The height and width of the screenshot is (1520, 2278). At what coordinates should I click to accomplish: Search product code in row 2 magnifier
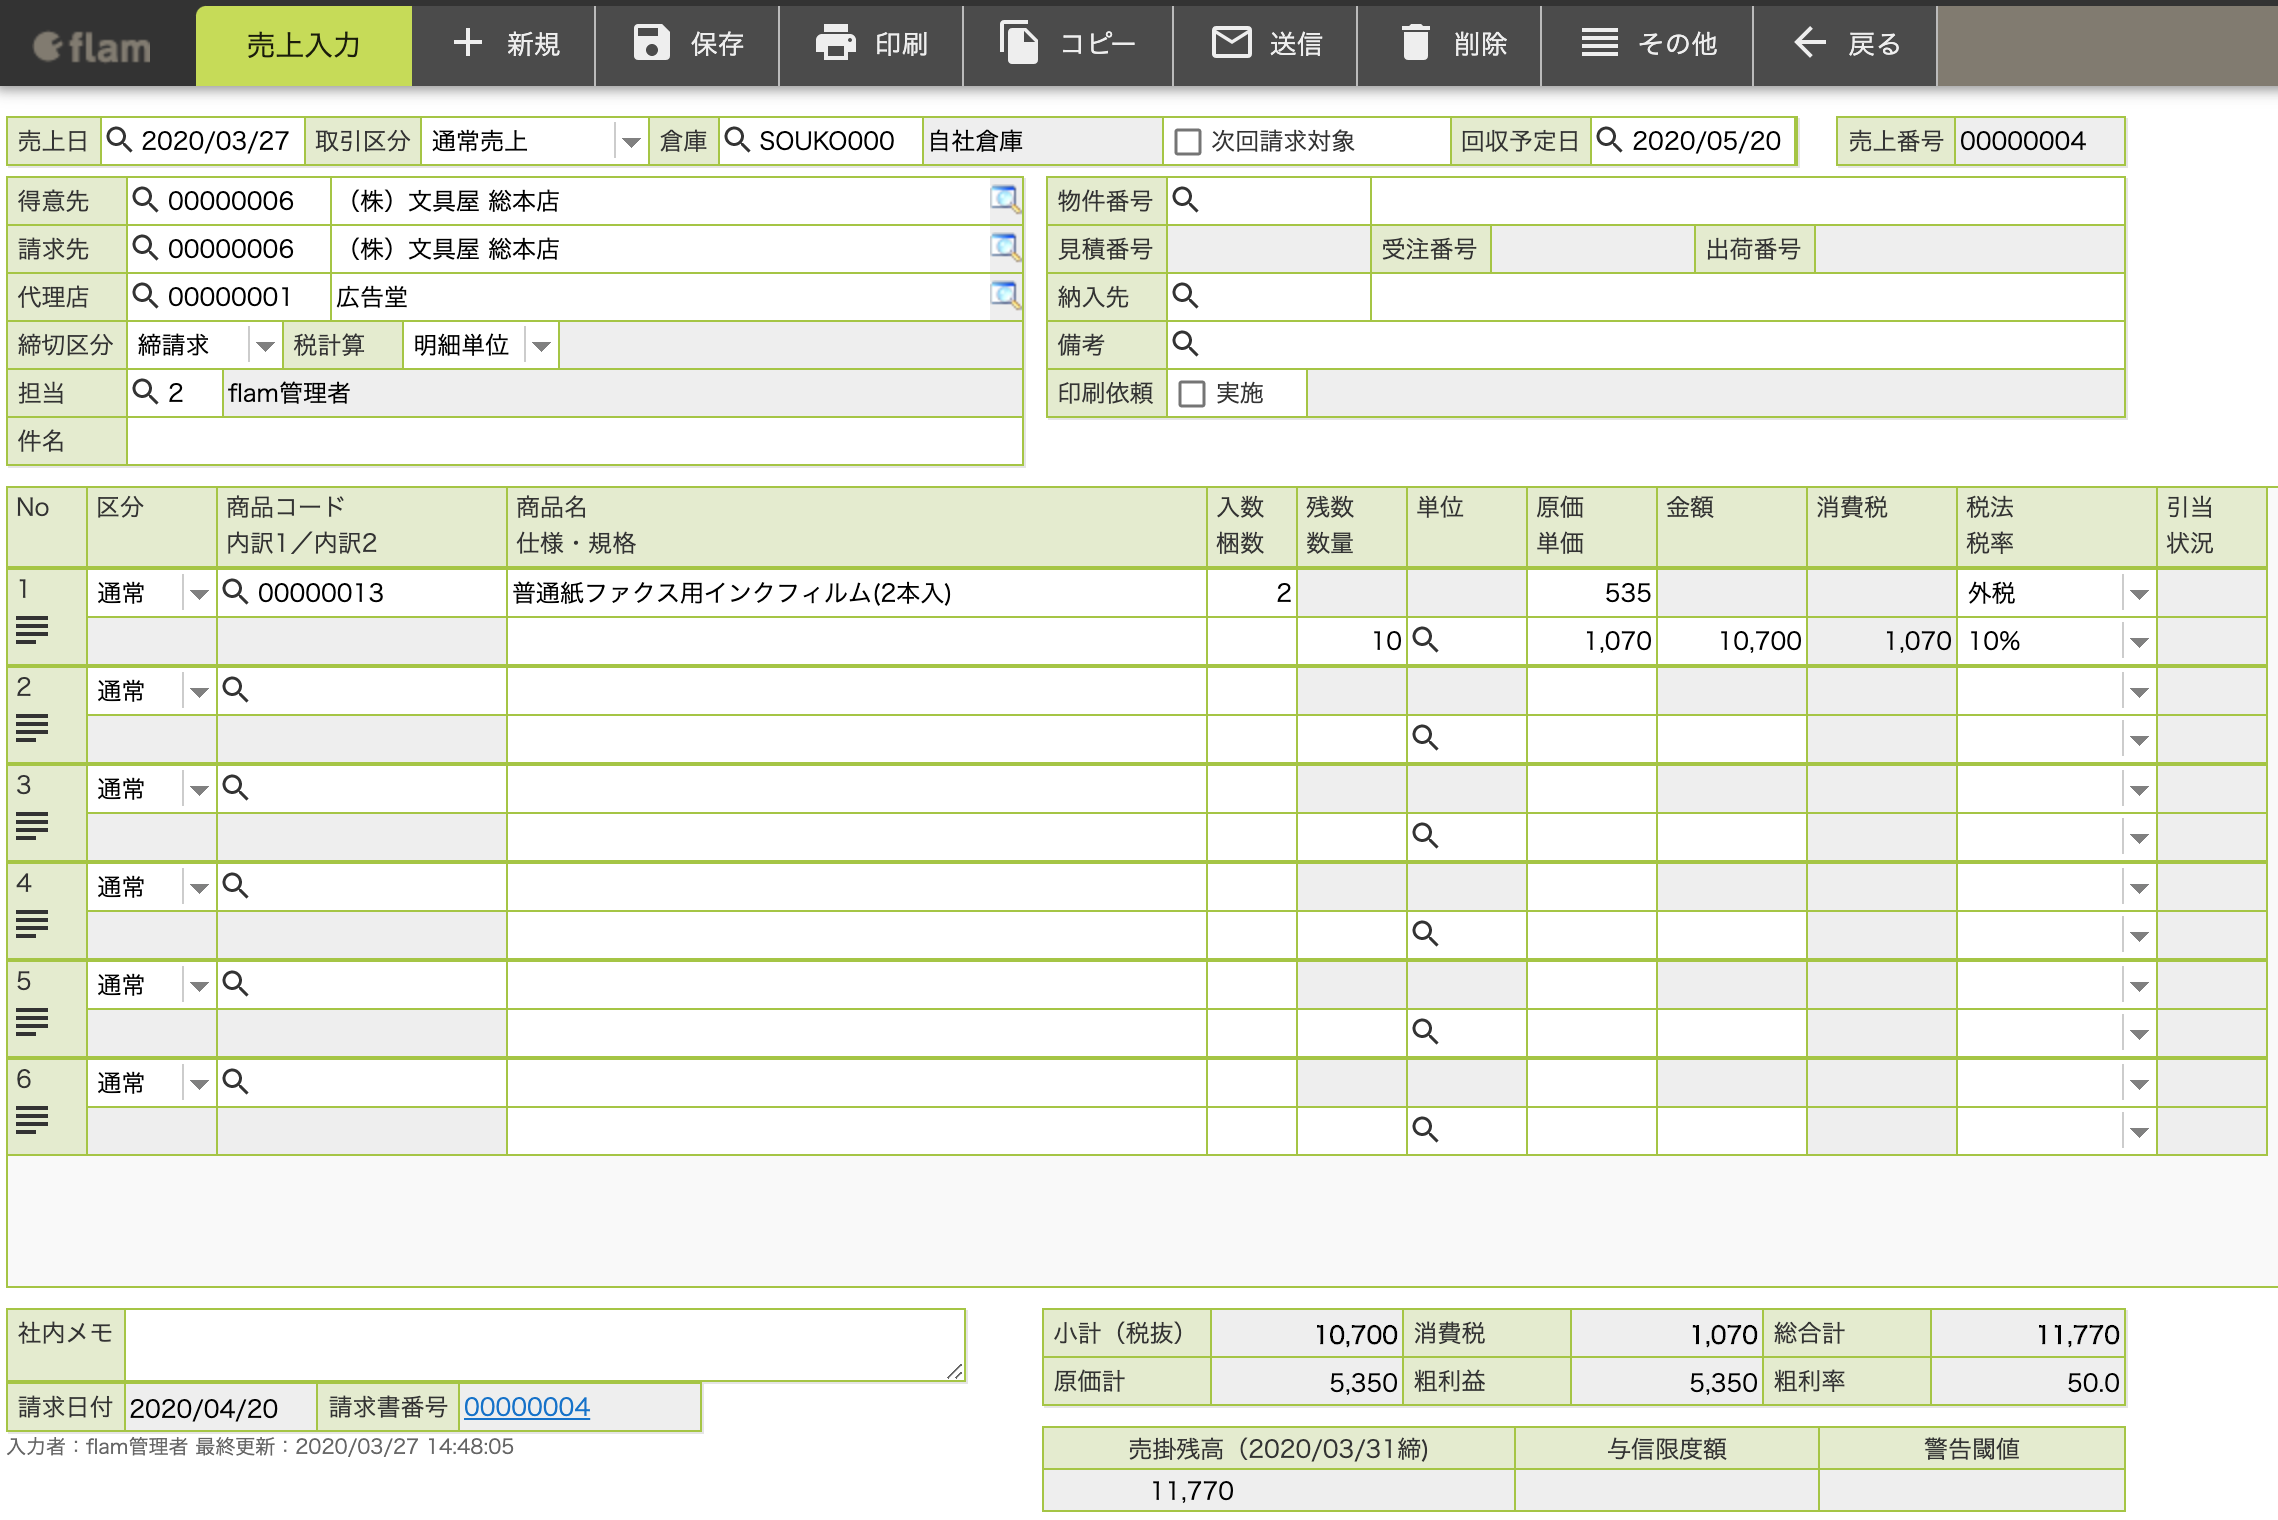pyautogui.click(x=235, y=689)
